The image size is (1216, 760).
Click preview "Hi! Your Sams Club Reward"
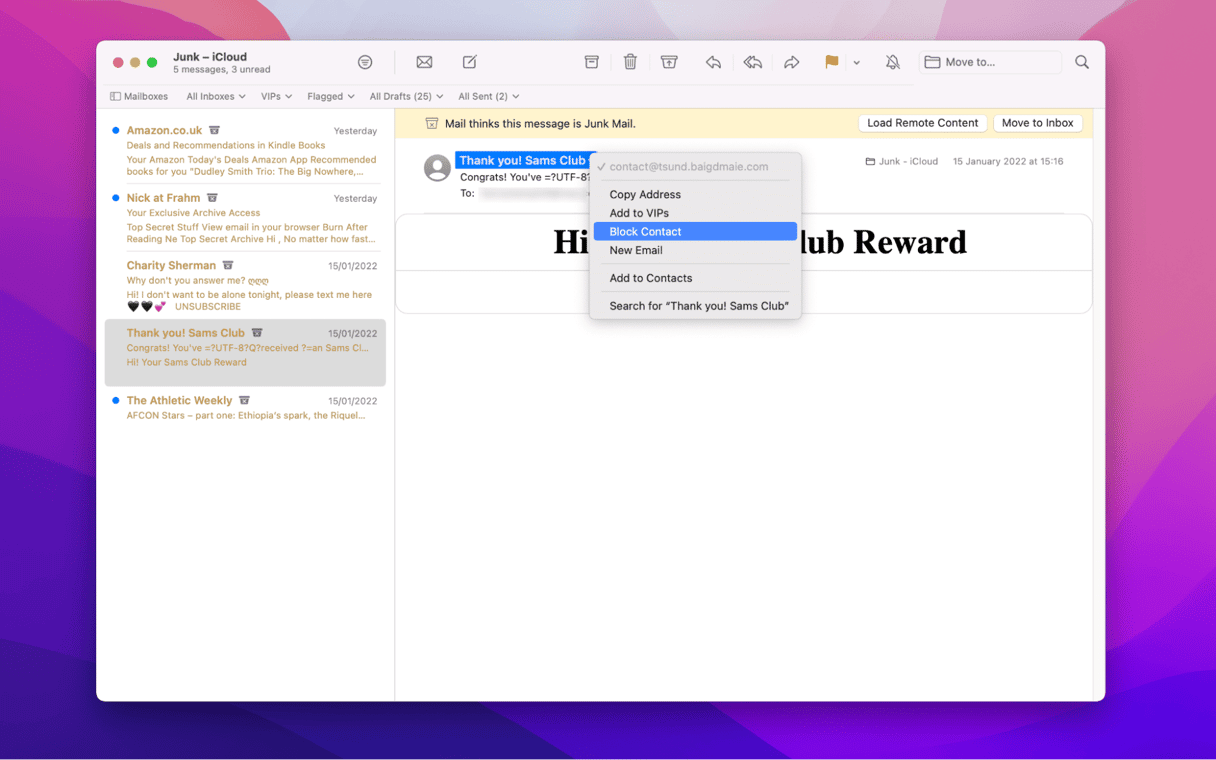pos(187,362)
